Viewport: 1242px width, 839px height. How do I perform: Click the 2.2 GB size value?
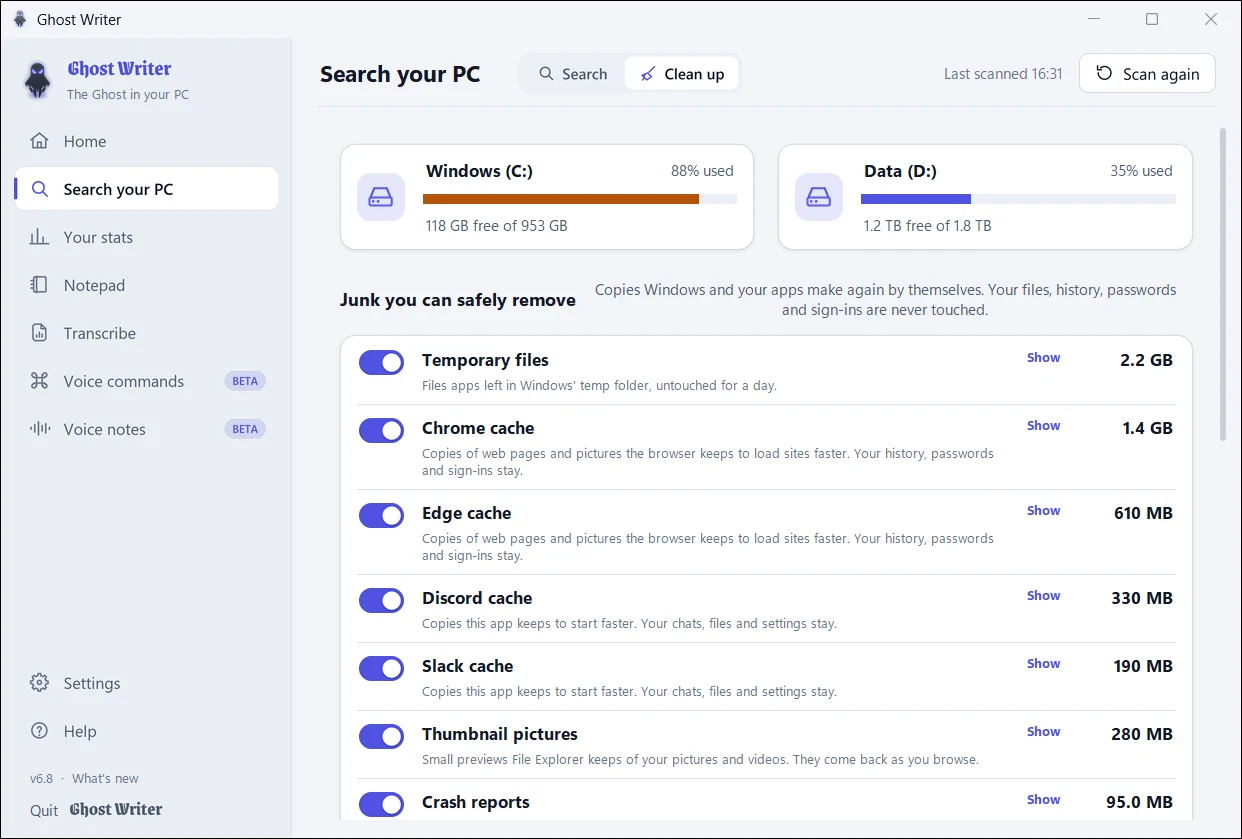[1146, 360]
